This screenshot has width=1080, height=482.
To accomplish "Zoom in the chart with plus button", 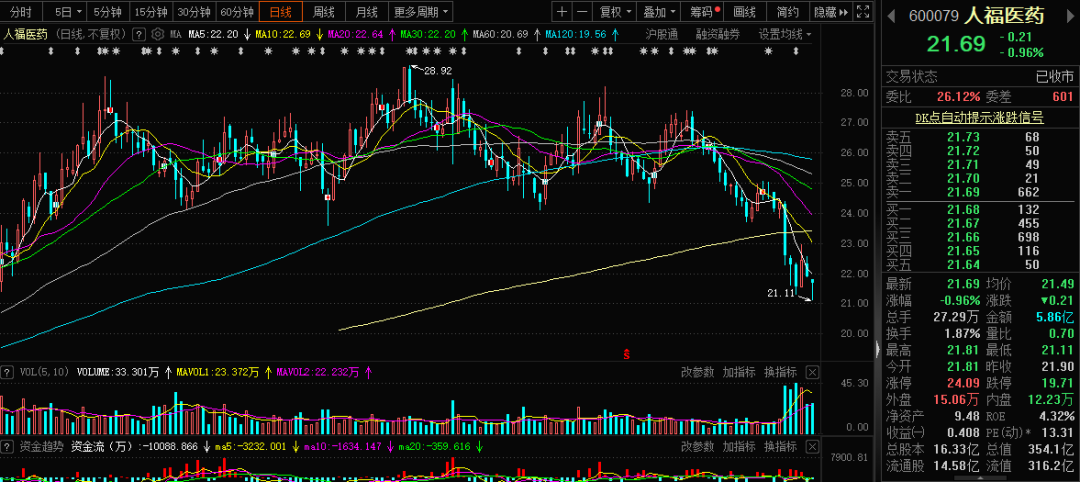I will coord(563,12).
